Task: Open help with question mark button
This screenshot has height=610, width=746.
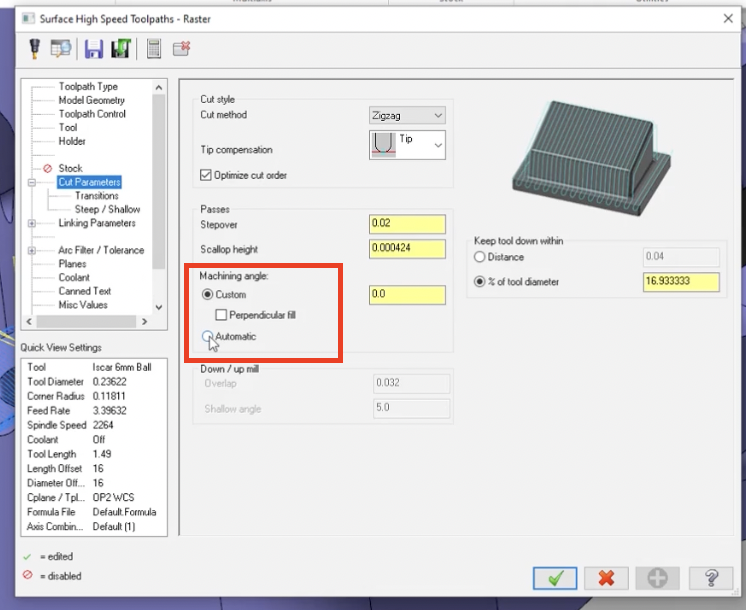Action: (x=711, y=578)
